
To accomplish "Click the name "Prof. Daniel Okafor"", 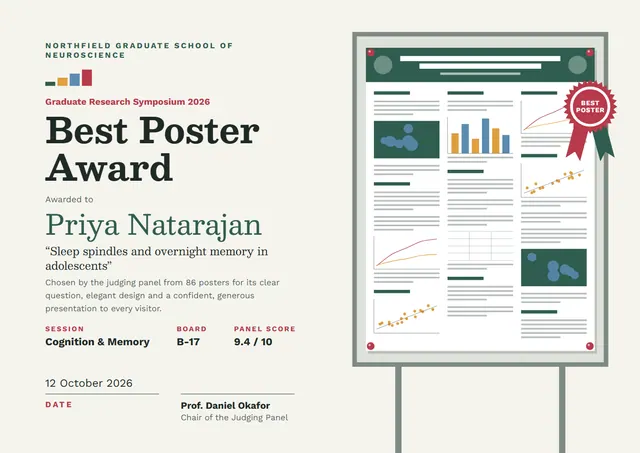I will [x=225, y=406].
